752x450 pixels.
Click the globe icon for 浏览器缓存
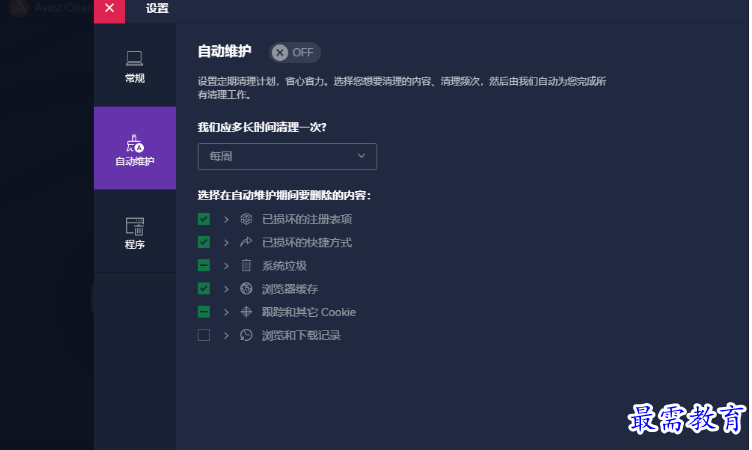click(x=246, y=288)
